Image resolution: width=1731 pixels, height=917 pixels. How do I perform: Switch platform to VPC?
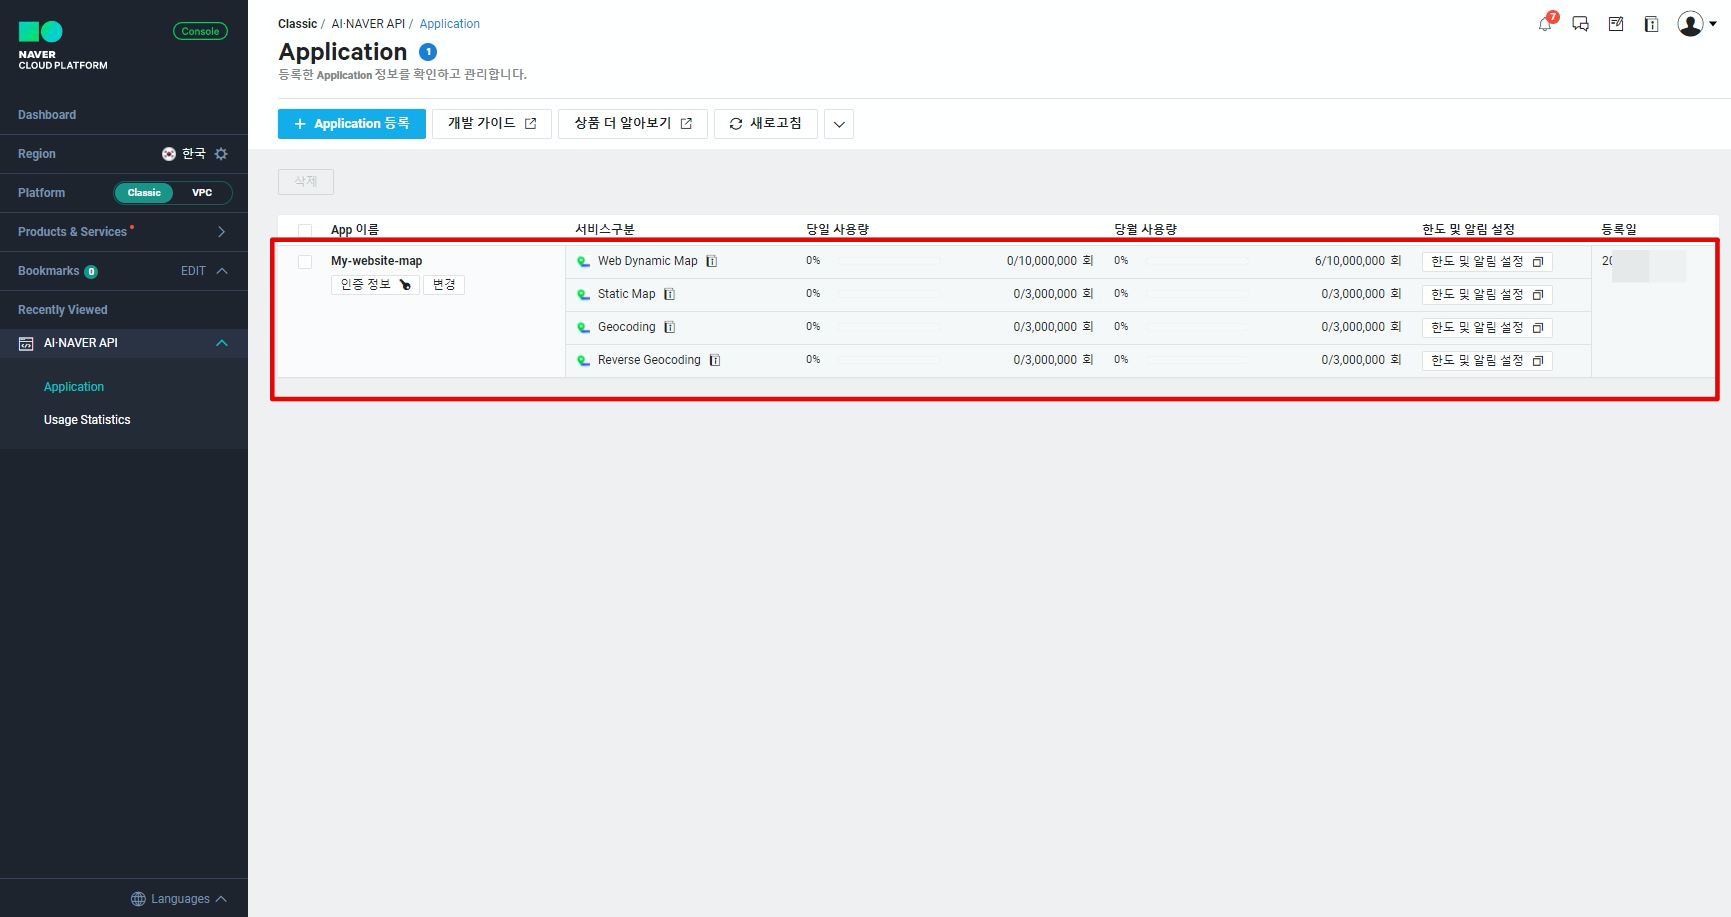tap(202, 193)
